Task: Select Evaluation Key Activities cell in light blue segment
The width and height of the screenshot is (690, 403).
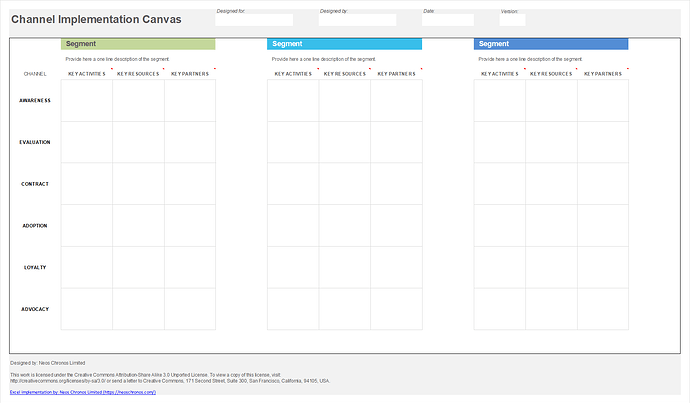Action: [x=293, y=142]
